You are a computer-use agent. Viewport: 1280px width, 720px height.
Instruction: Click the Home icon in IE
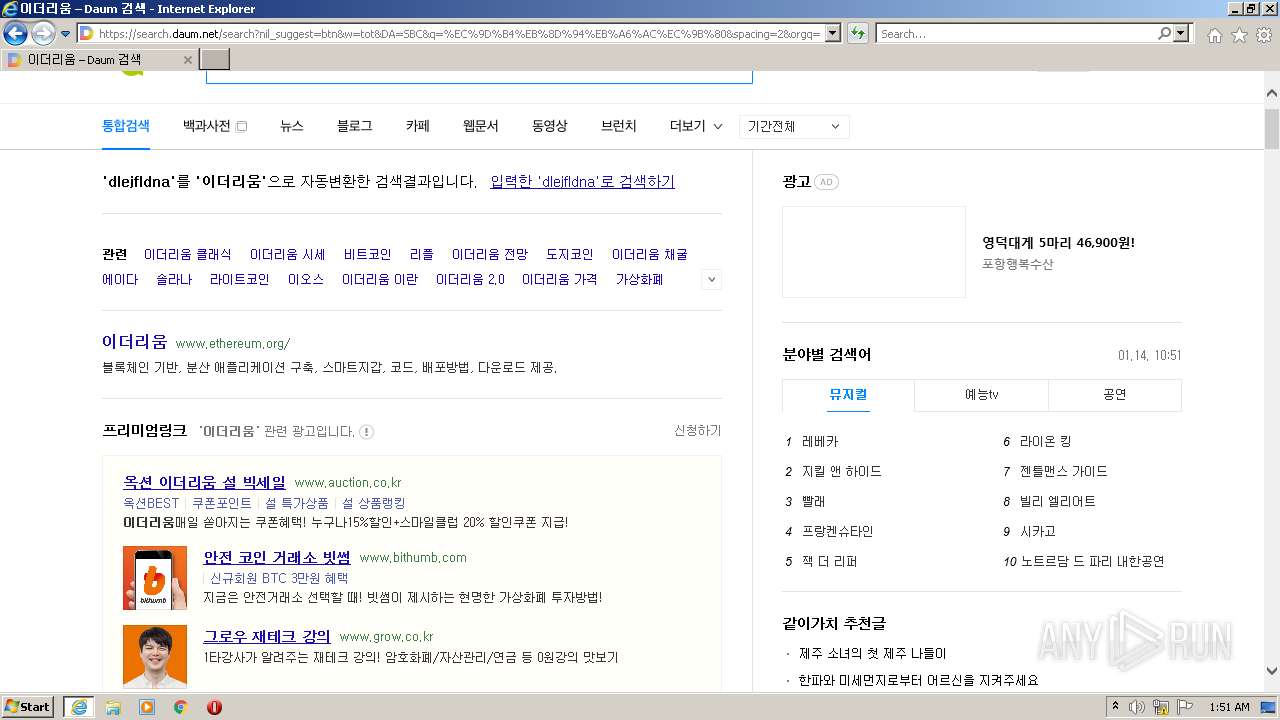[1214, 35]
